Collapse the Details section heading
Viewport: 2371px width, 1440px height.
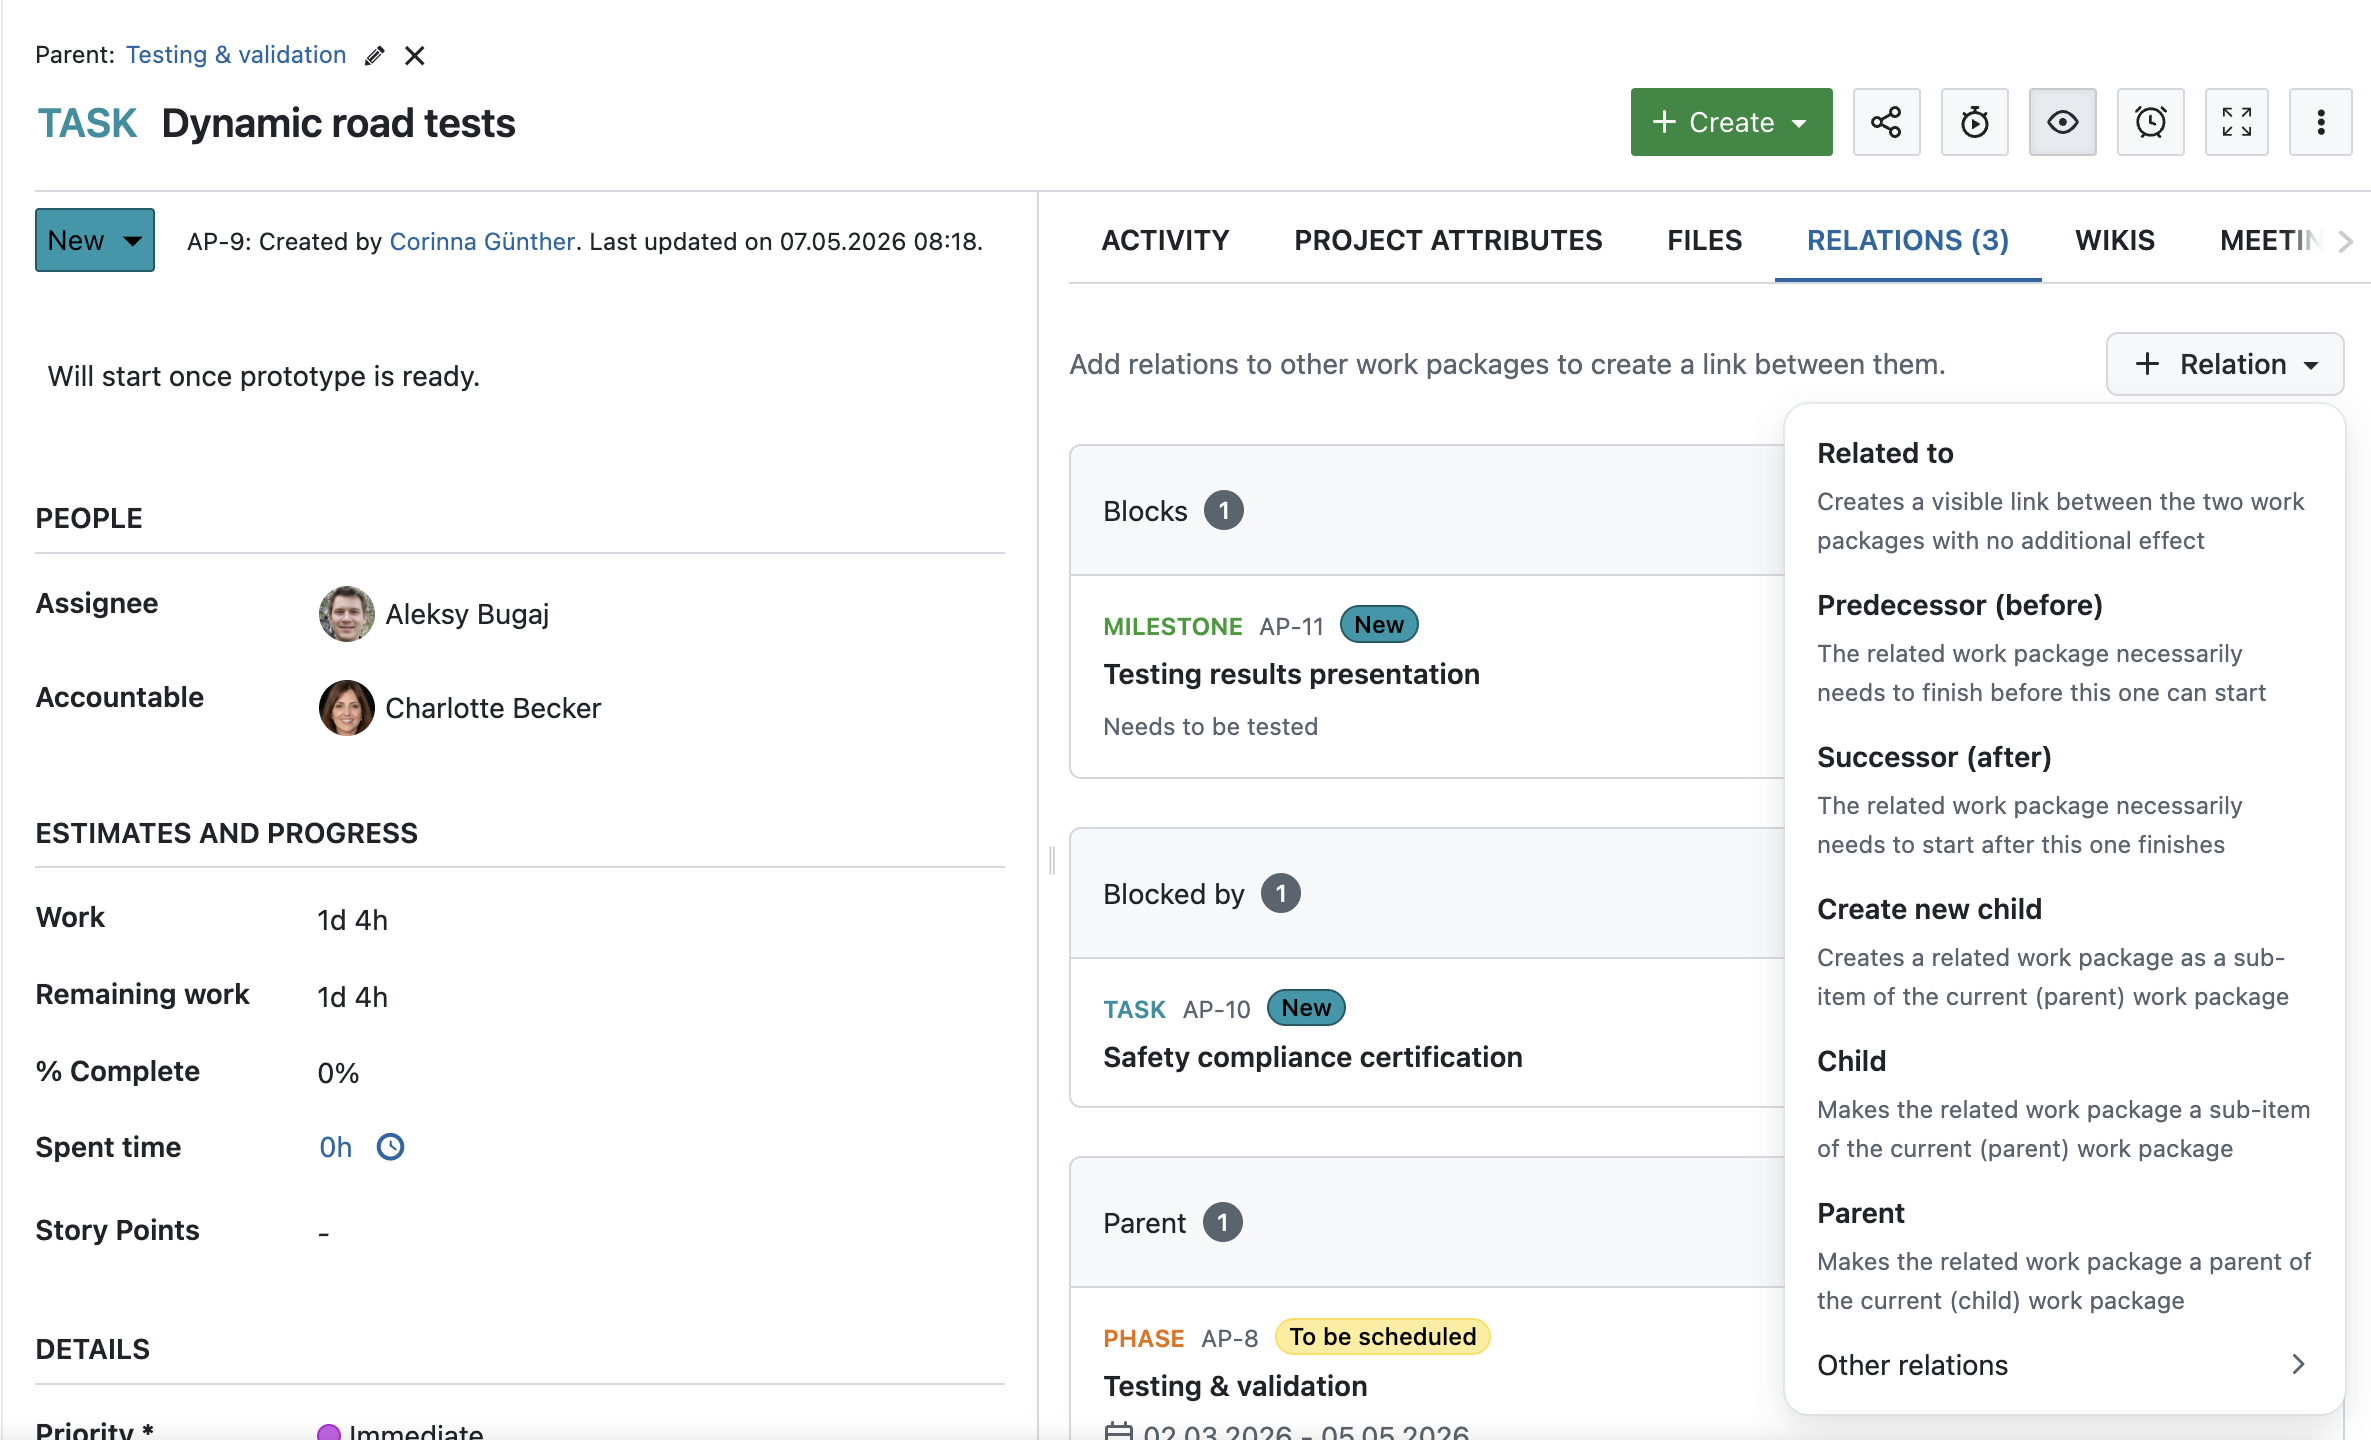click(x=92, y=1349)
